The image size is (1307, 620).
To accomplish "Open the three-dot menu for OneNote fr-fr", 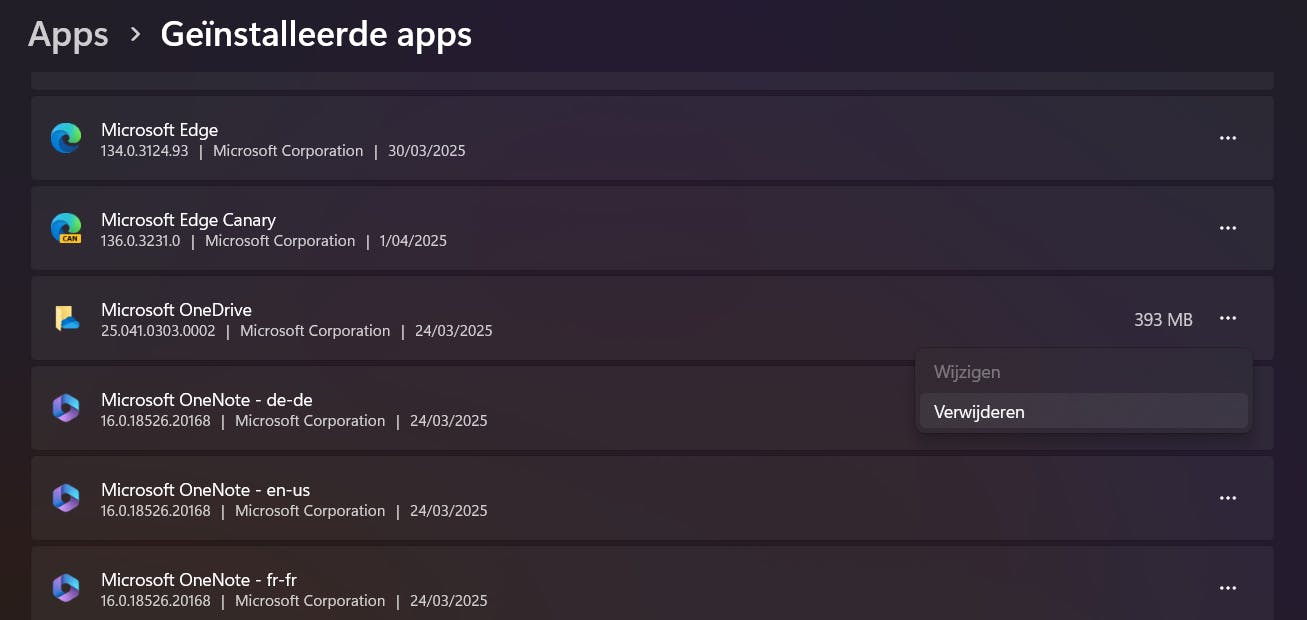I will click(x=1228, y=588).
